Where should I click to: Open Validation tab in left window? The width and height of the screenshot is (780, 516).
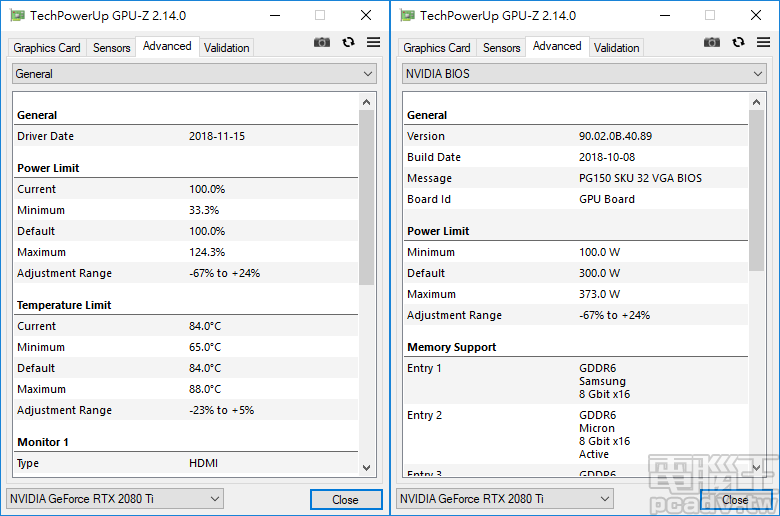(227, 48)
